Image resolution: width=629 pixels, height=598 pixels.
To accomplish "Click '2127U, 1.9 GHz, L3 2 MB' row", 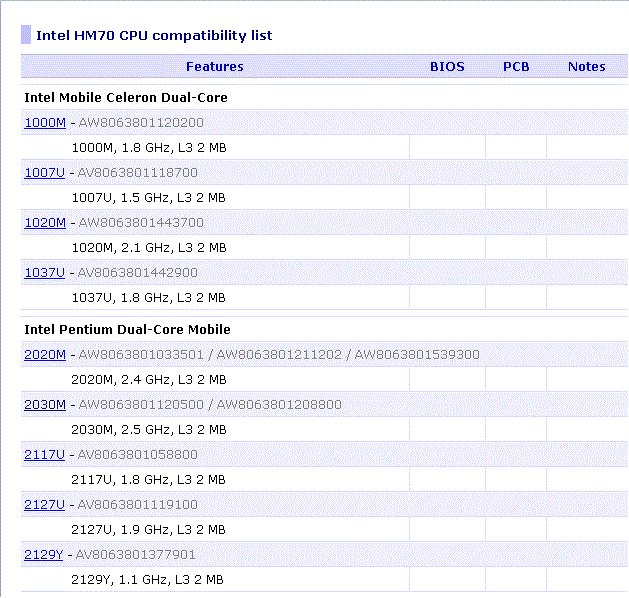I will click(x=324, y=529).
